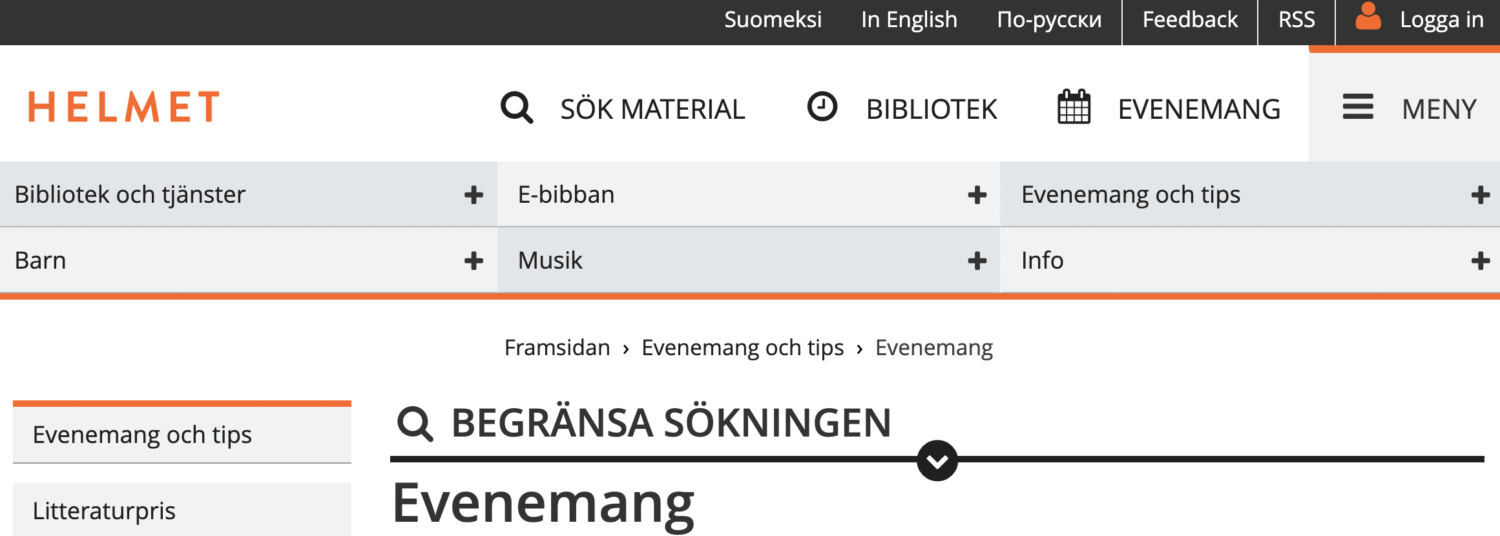1500x536 pixels.
Task: Expand the Barn section plus sign
Action: point(474,261)
